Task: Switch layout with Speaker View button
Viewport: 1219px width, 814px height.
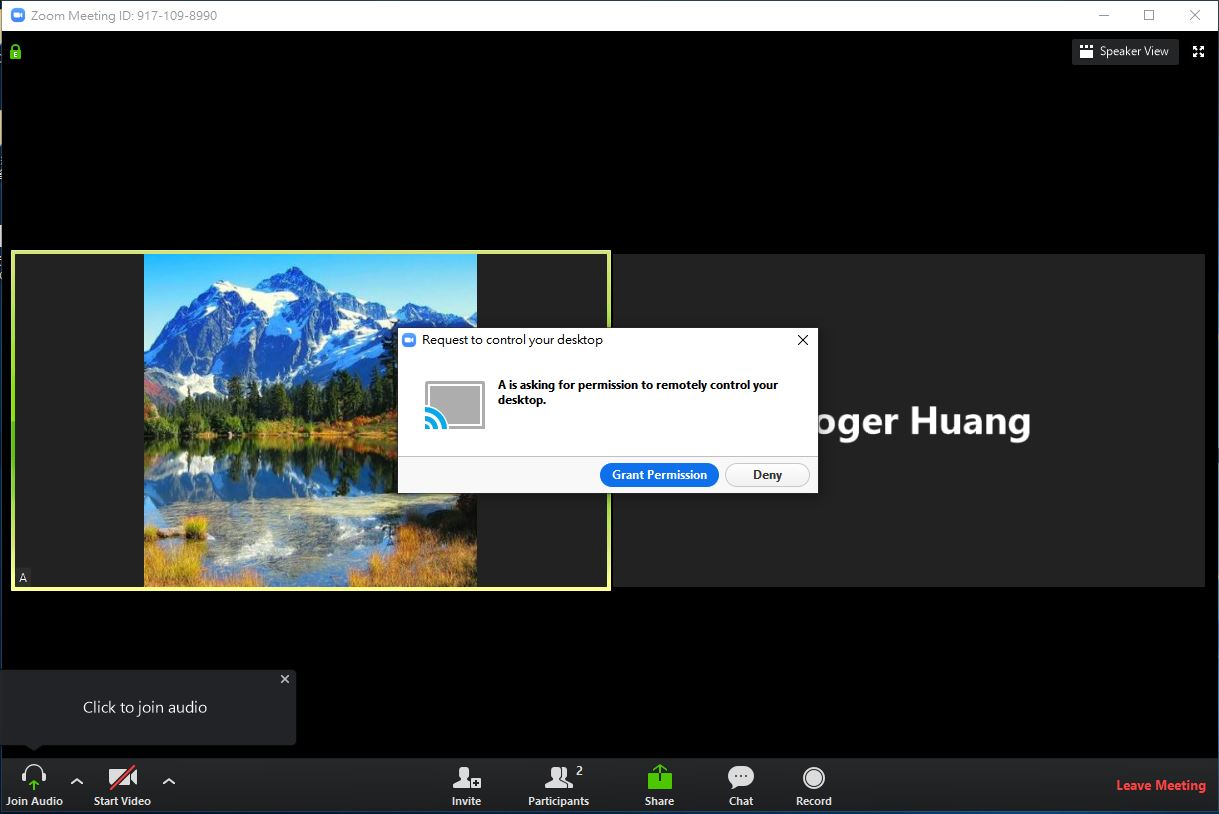Action: point(1125,51)
